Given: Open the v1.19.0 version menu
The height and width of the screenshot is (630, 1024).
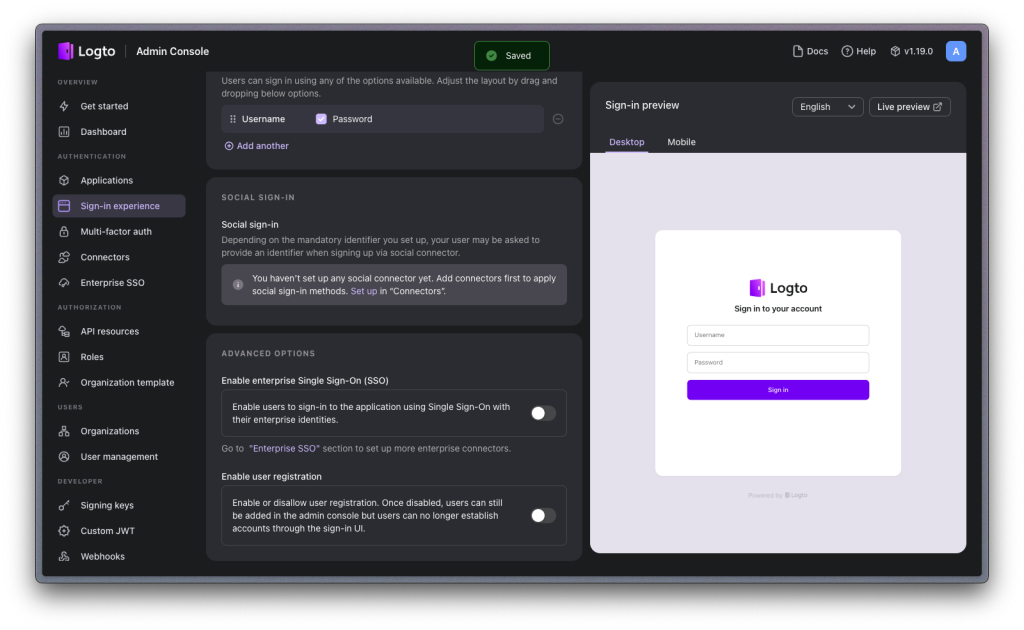Looking at the screenshot, I should pos(911,51).
